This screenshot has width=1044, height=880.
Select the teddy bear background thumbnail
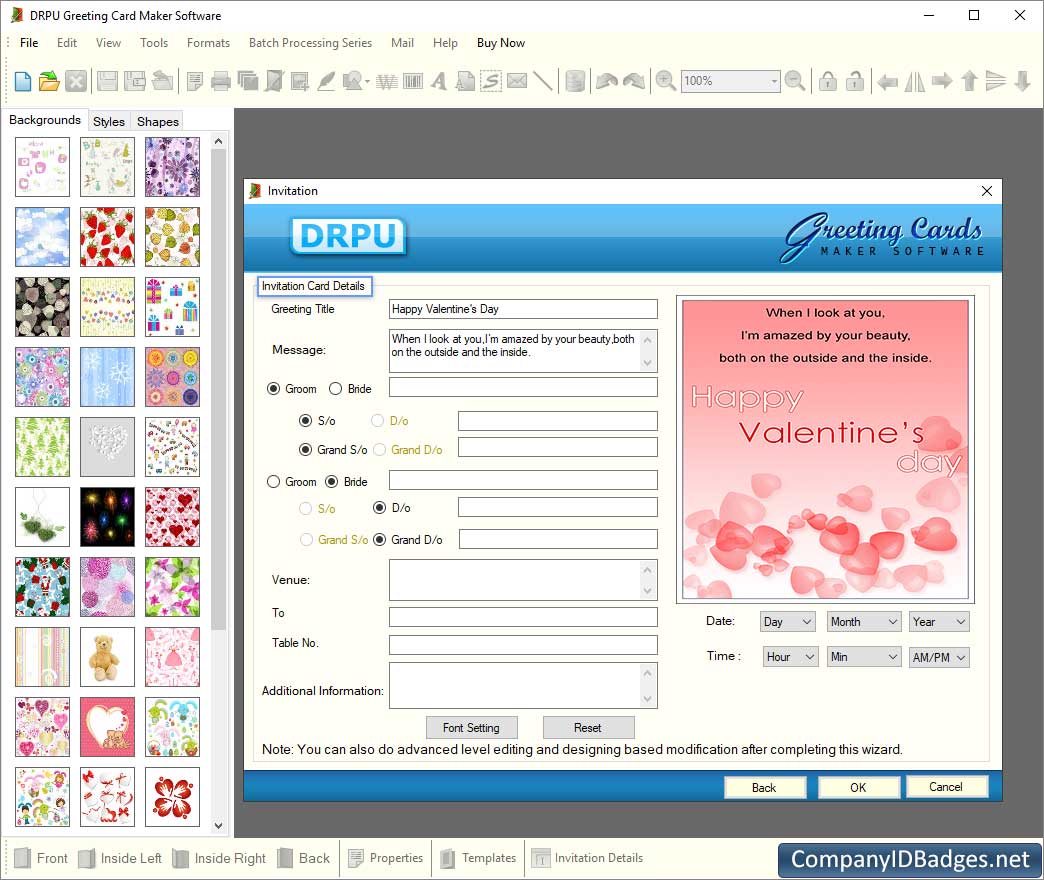[x=107, y=657]
